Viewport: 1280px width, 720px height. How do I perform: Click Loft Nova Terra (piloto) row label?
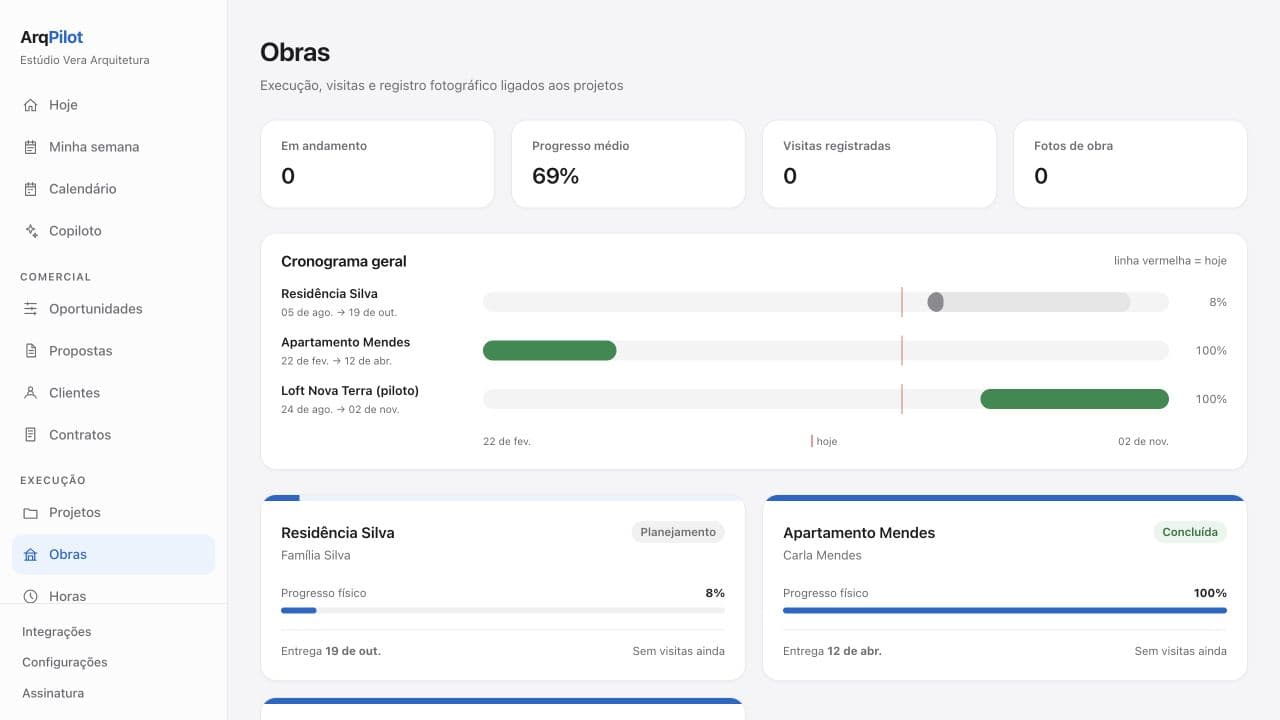[x=350, y=391]
